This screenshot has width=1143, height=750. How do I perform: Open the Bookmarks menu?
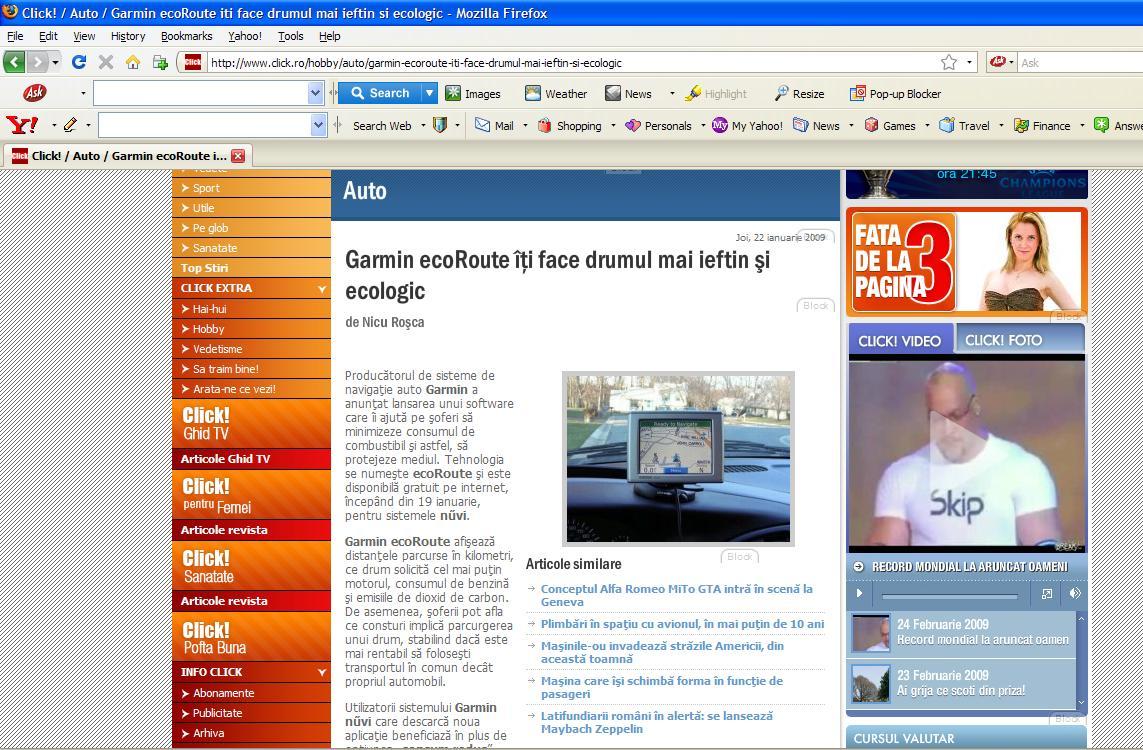(187, 36)
